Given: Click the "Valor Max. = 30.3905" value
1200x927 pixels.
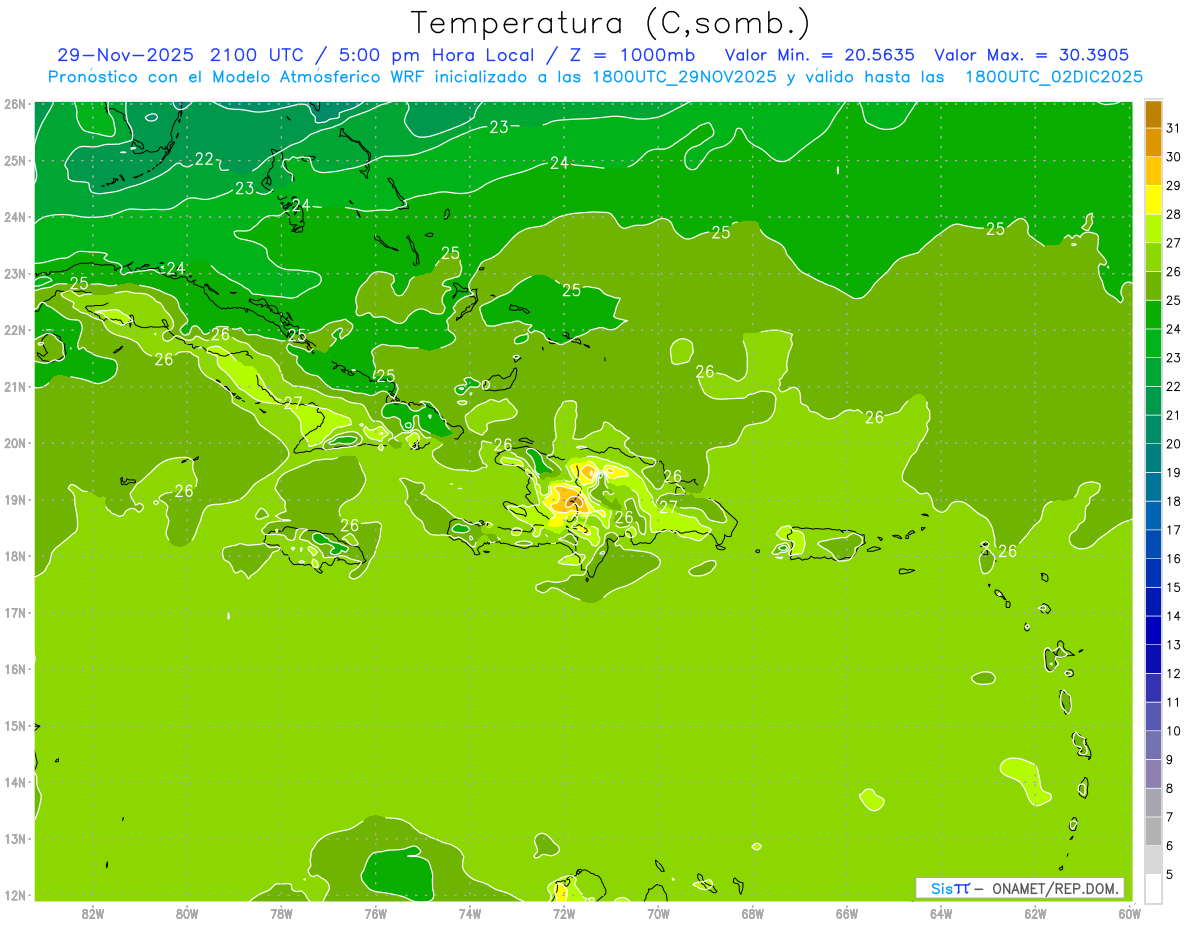Looking at the screenshot, I should click(1031, 55).
